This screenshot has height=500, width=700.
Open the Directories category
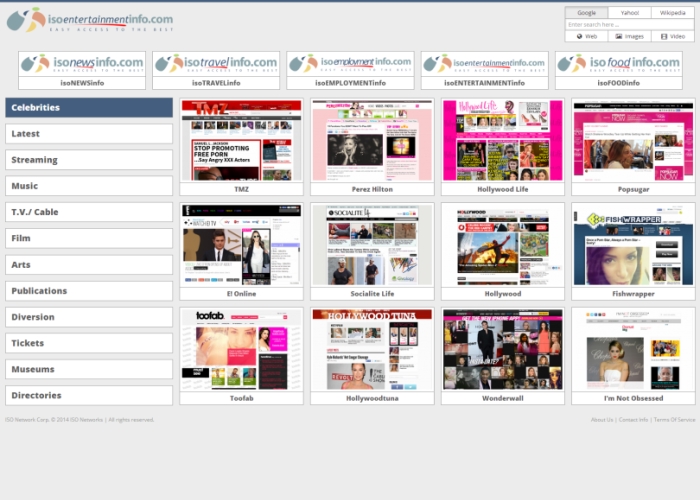[x=89, y=396]
